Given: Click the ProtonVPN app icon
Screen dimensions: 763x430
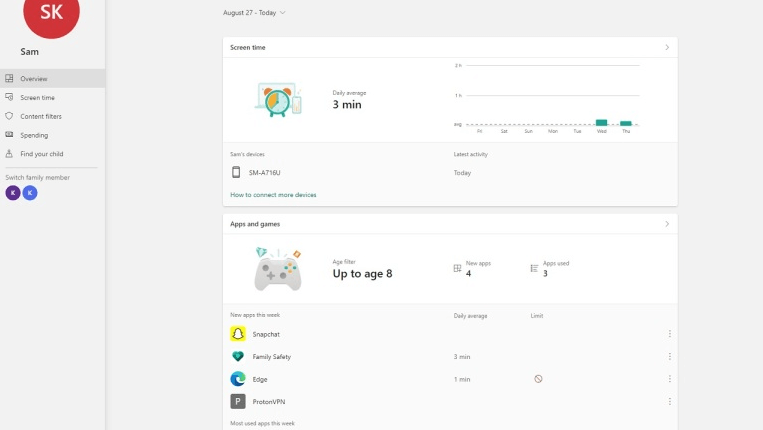Looking at the screenshot, I should (x=238, y=401).
